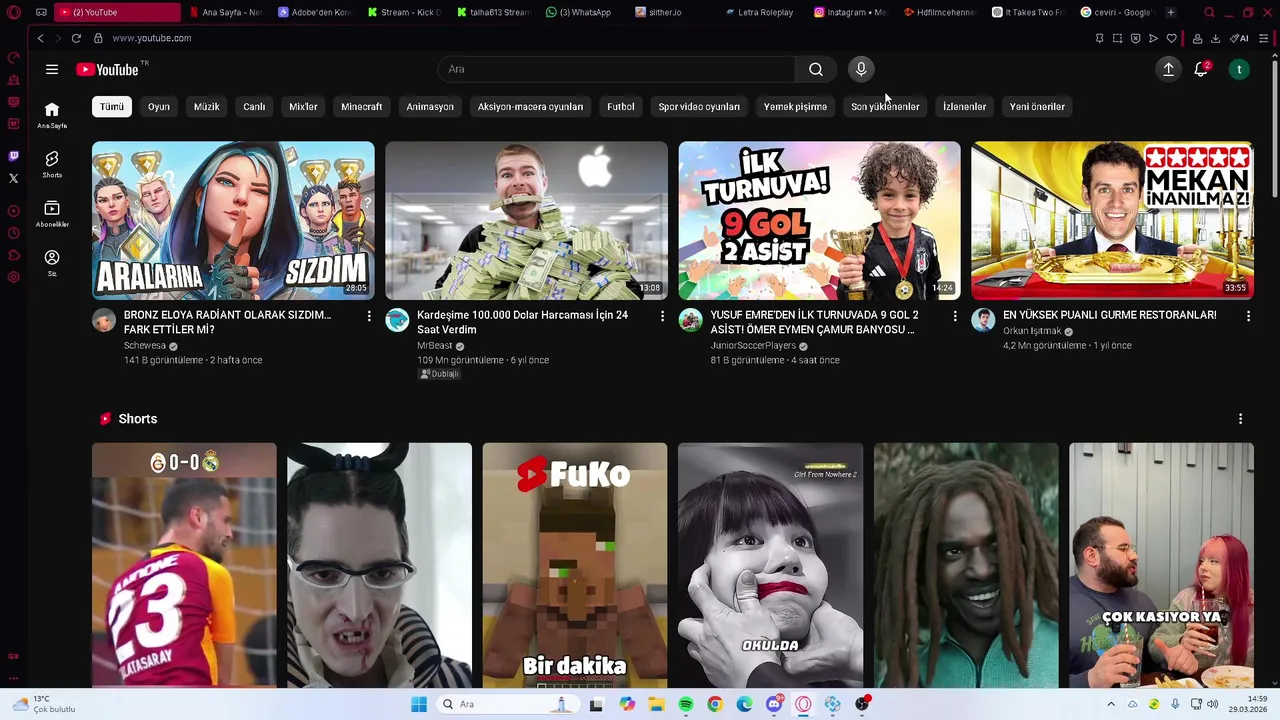1280x720 pixels.
Task: Open JuniorSoccerPlayers channel link
Action: (753, 346)
